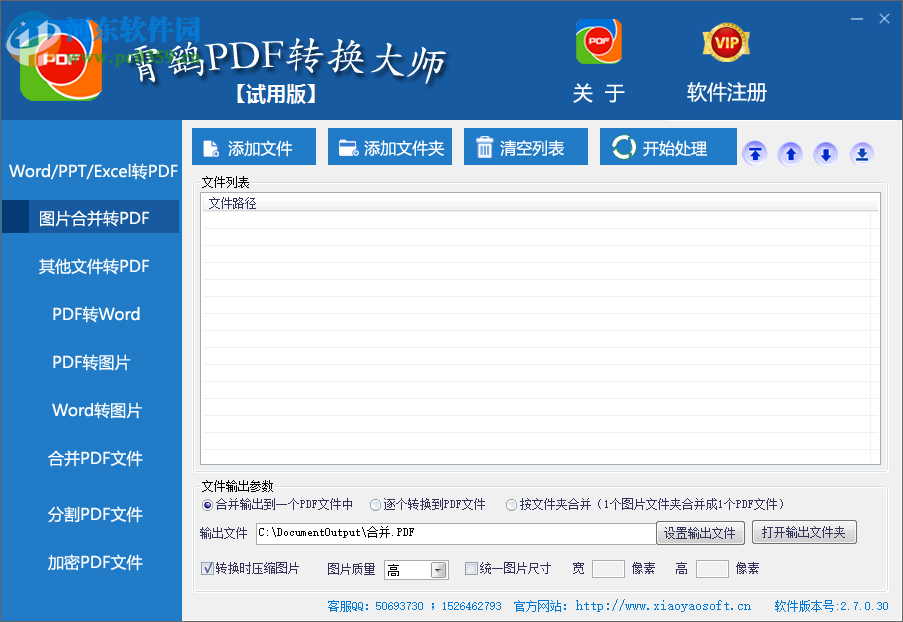Click the move-down arrow icon
The image size is (903, 622).
[x=825, y=153]
